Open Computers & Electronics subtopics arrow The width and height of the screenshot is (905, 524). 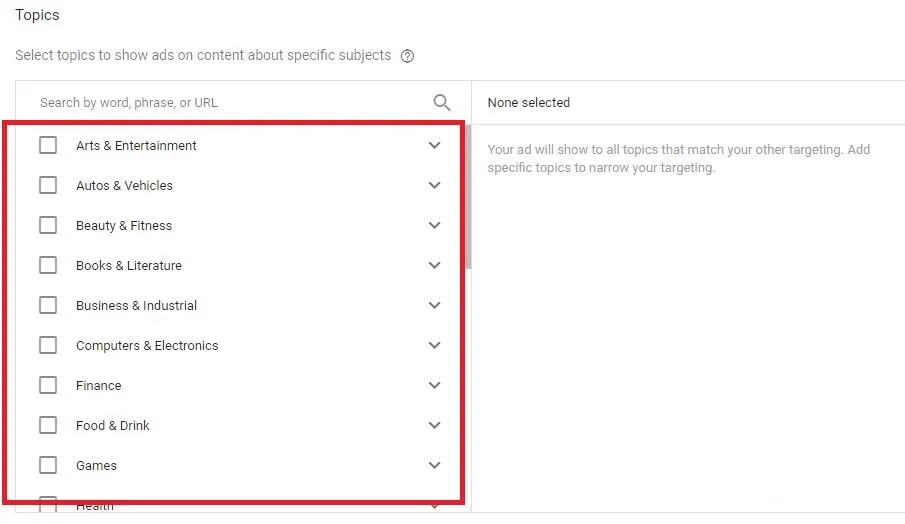pos(434,345)
